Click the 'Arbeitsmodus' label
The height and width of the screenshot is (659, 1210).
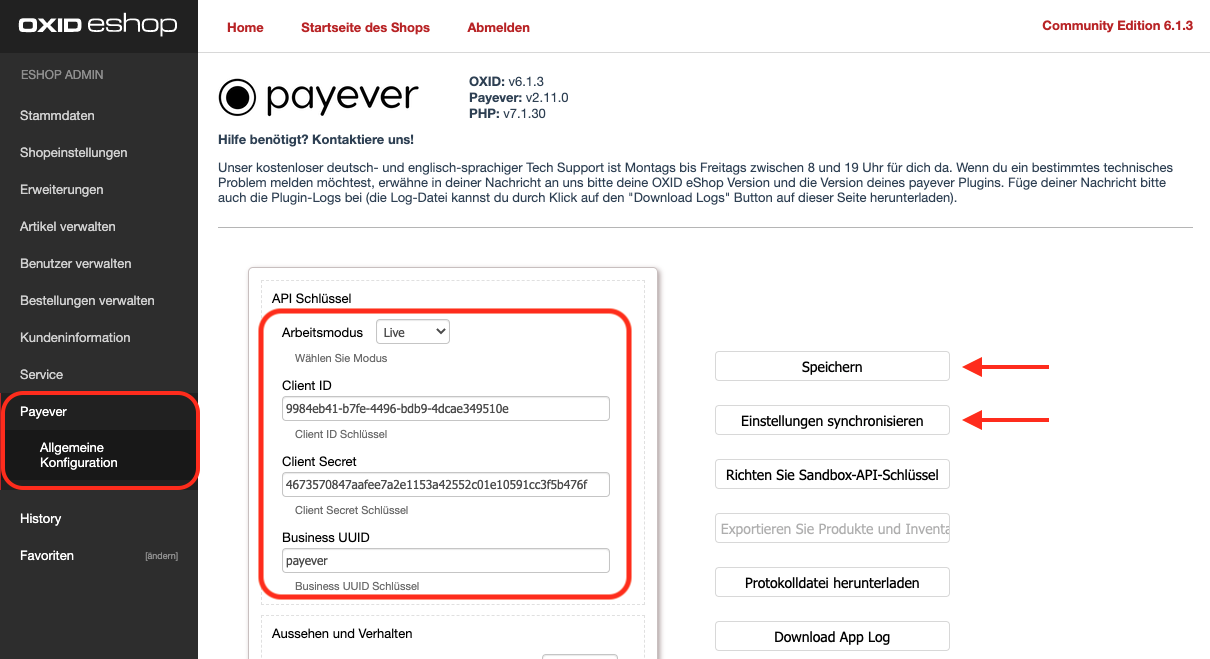coord(322,332)
